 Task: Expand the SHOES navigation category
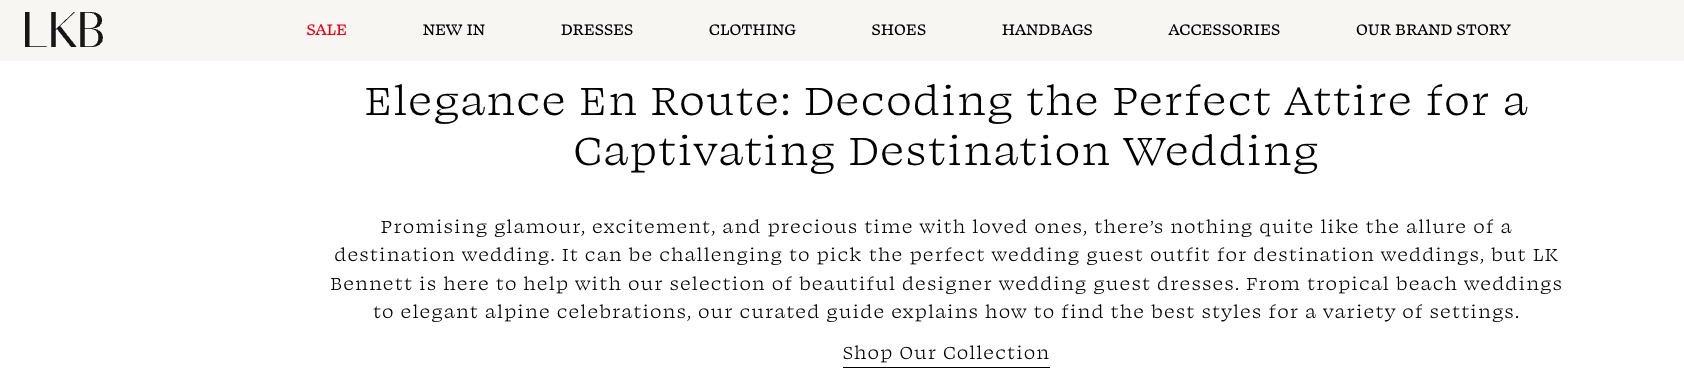(898, 30)
